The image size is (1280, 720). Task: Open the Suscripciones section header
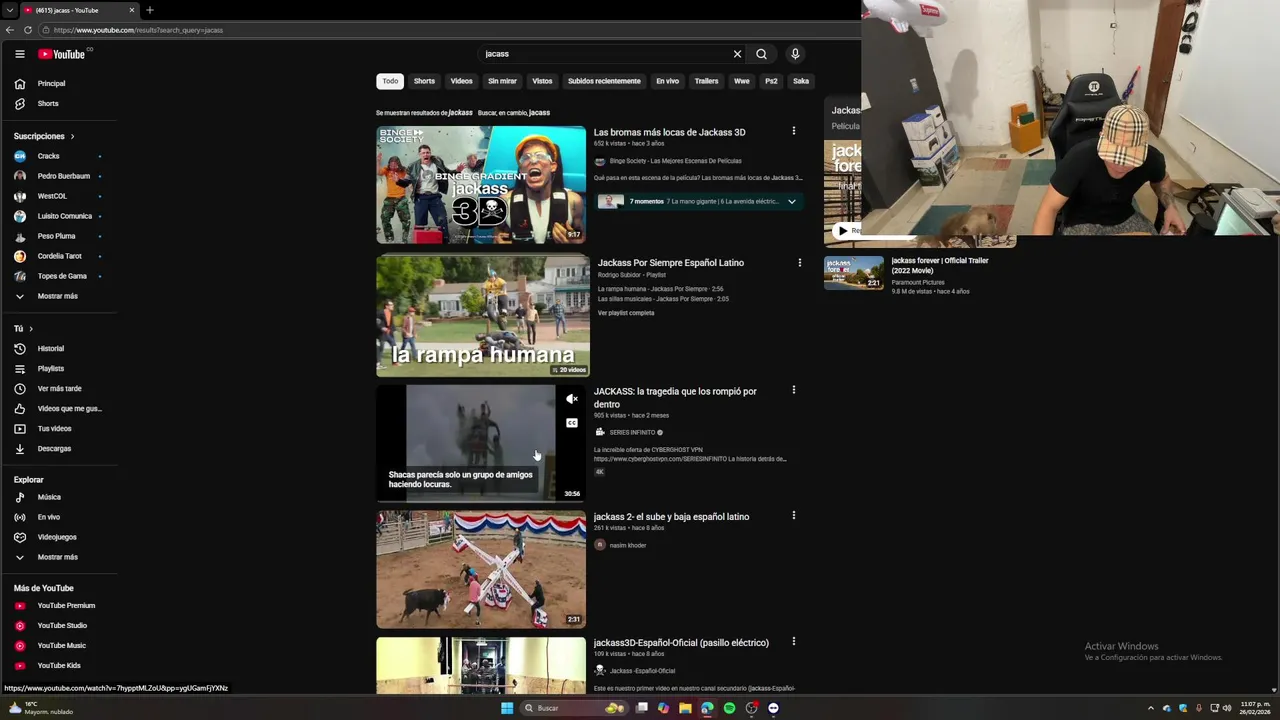(x=44, y=136)
